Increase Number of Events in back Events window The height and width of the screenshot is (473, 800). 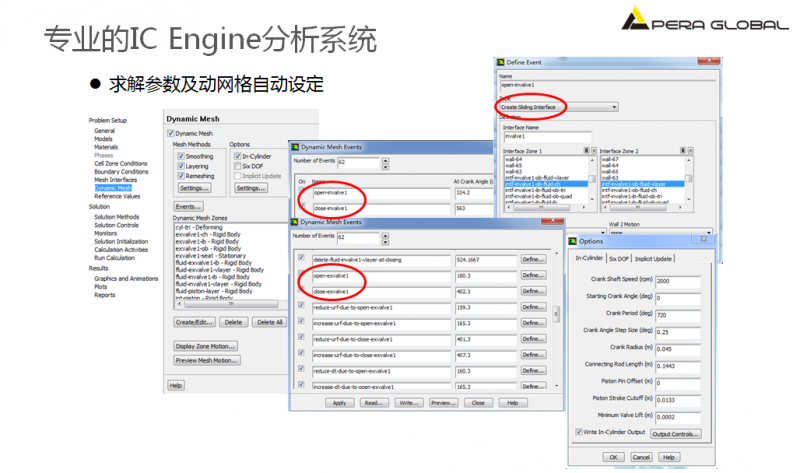point(385,160)
